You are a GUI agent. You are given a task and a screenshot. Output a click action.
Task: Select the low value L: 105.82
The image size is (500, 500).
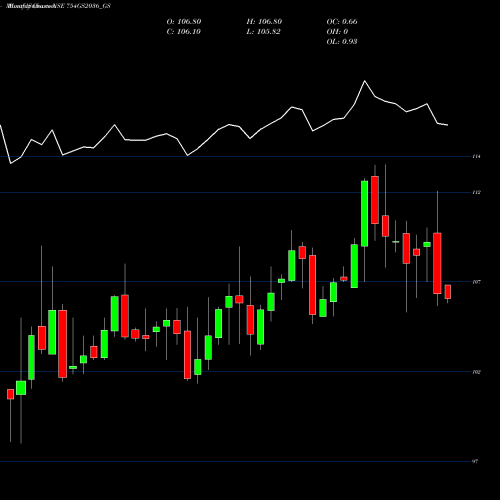coord(263,32)
